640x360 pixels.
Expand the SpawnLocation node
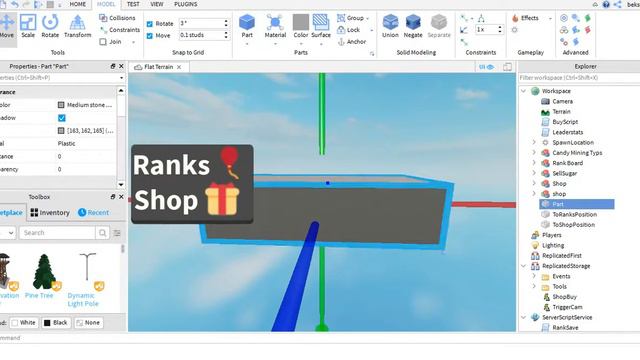(534, 142)
